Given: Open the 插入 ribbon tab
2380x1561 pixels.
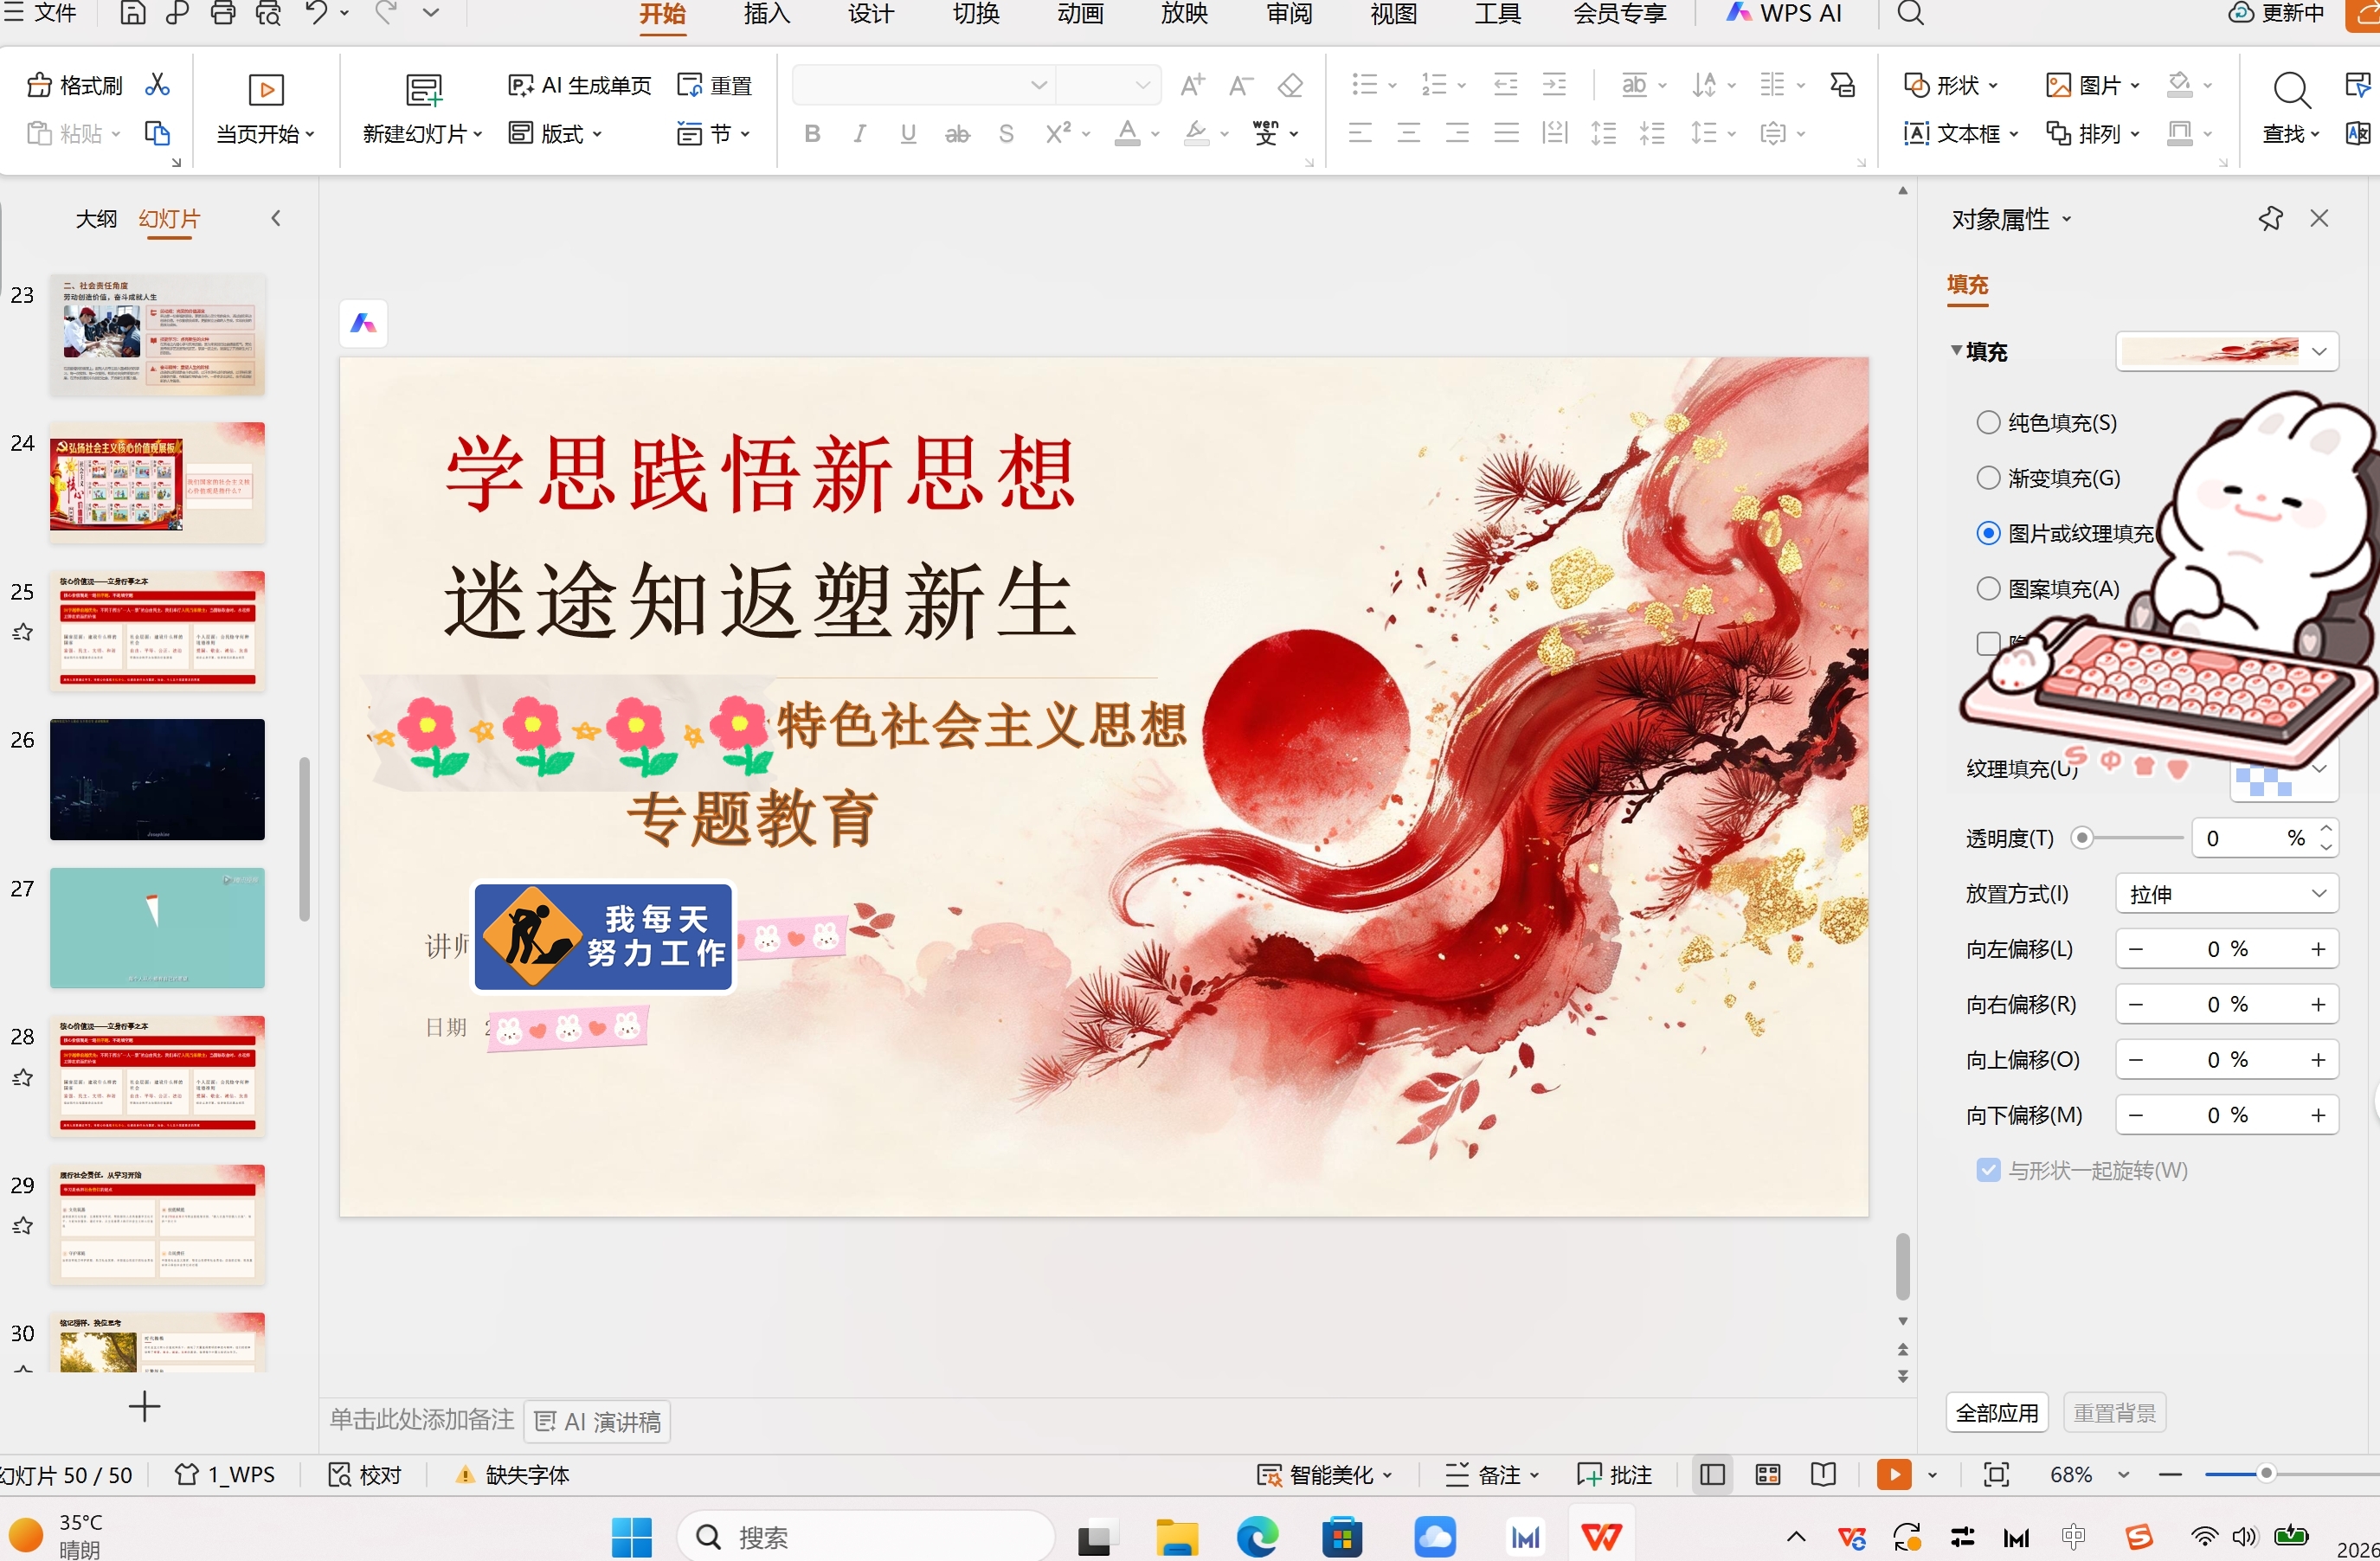Looking at the screenshot, I should click(767, 14).
